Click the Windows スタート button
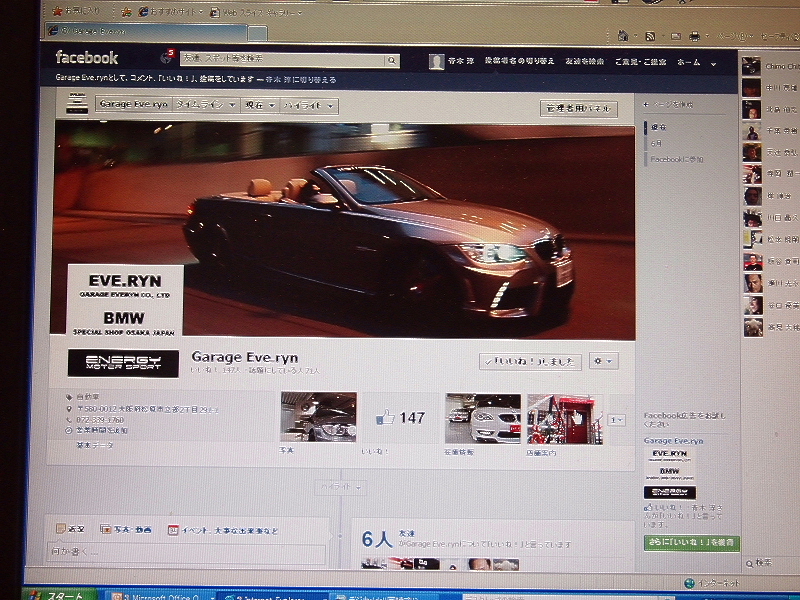 (60, 594)
